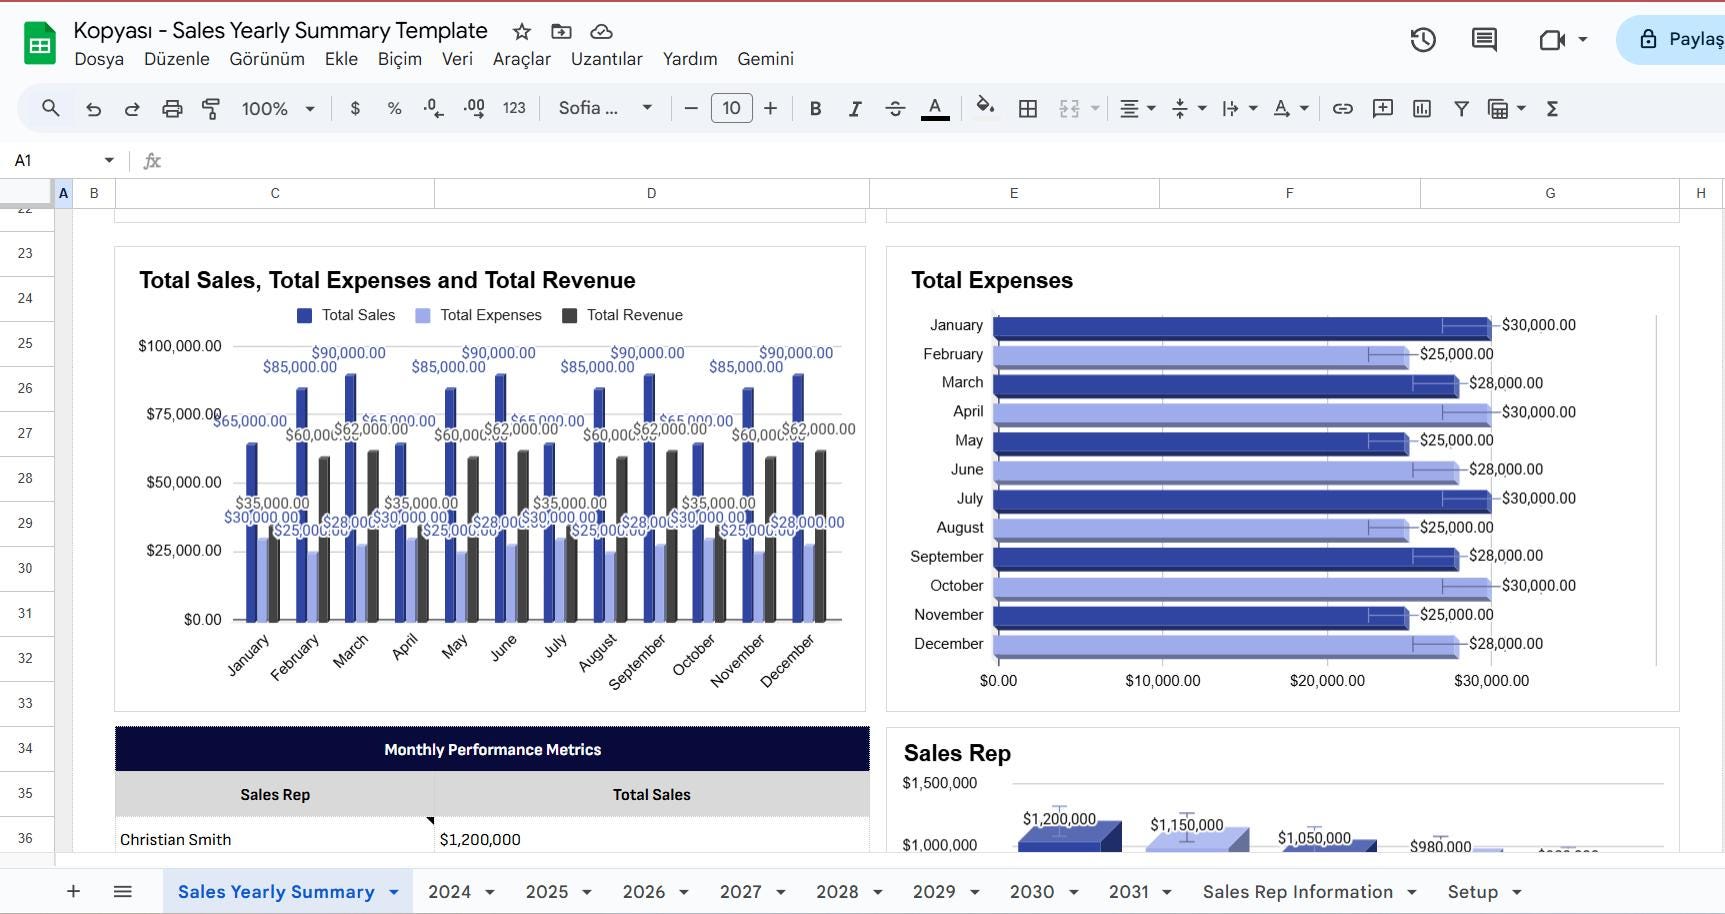Open the Dosya menu
Viewport: 1725px width, 914px height.
click(x=99, y=59)
